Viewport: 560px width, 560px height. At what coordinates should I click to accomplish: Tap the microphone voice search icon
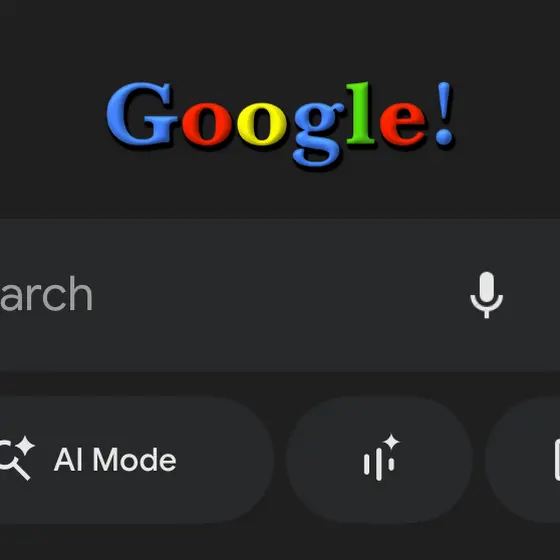486,295
